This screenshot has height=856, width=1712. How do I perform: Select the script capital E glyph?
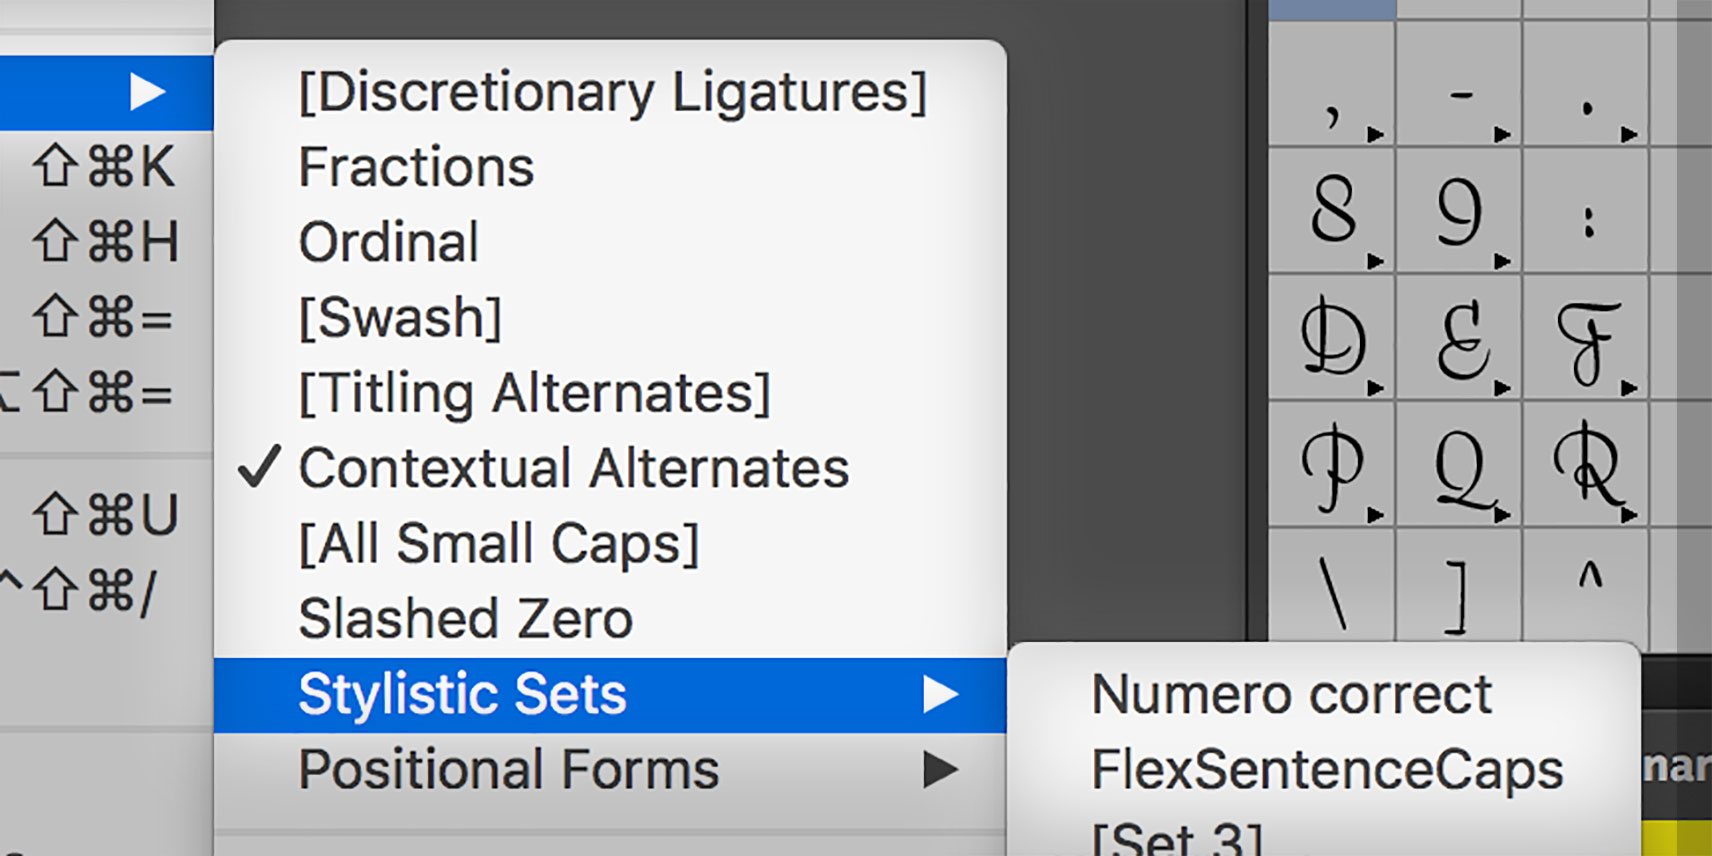click(1458, 337)
